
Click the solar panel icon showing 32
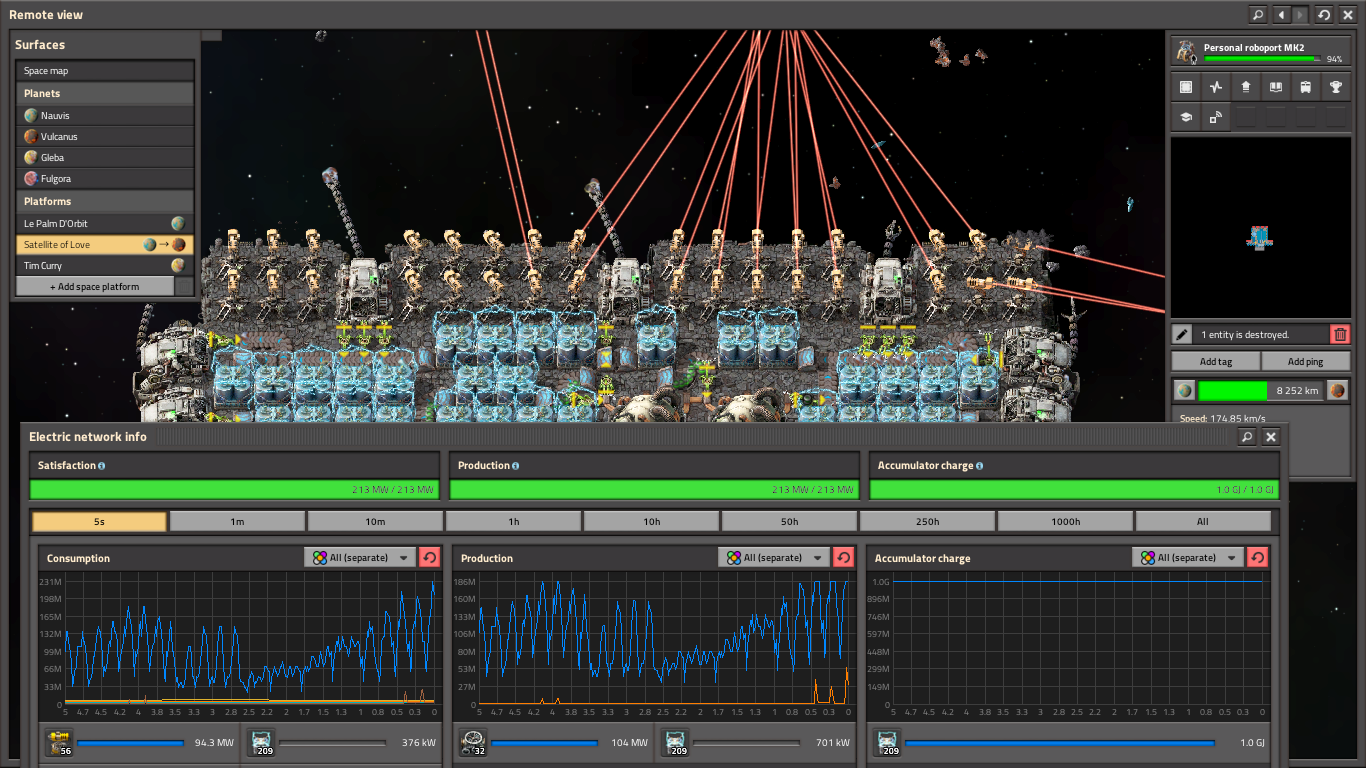[473, 742]
